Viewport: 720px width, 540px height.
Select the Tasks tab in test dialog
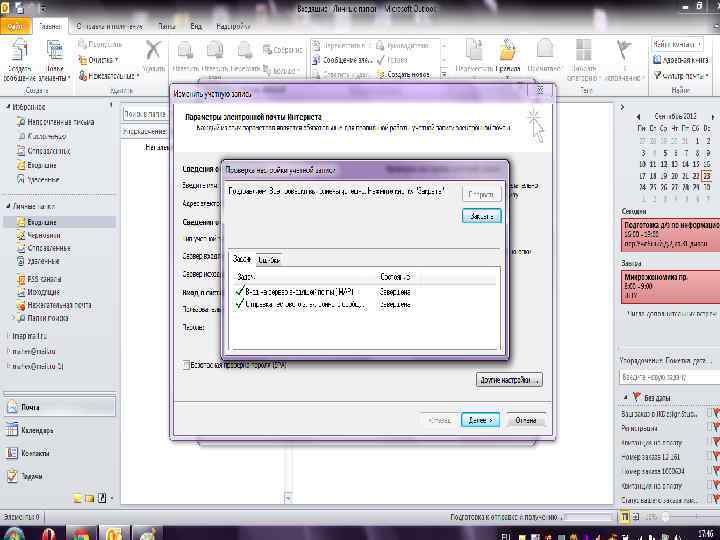[242, 259]
